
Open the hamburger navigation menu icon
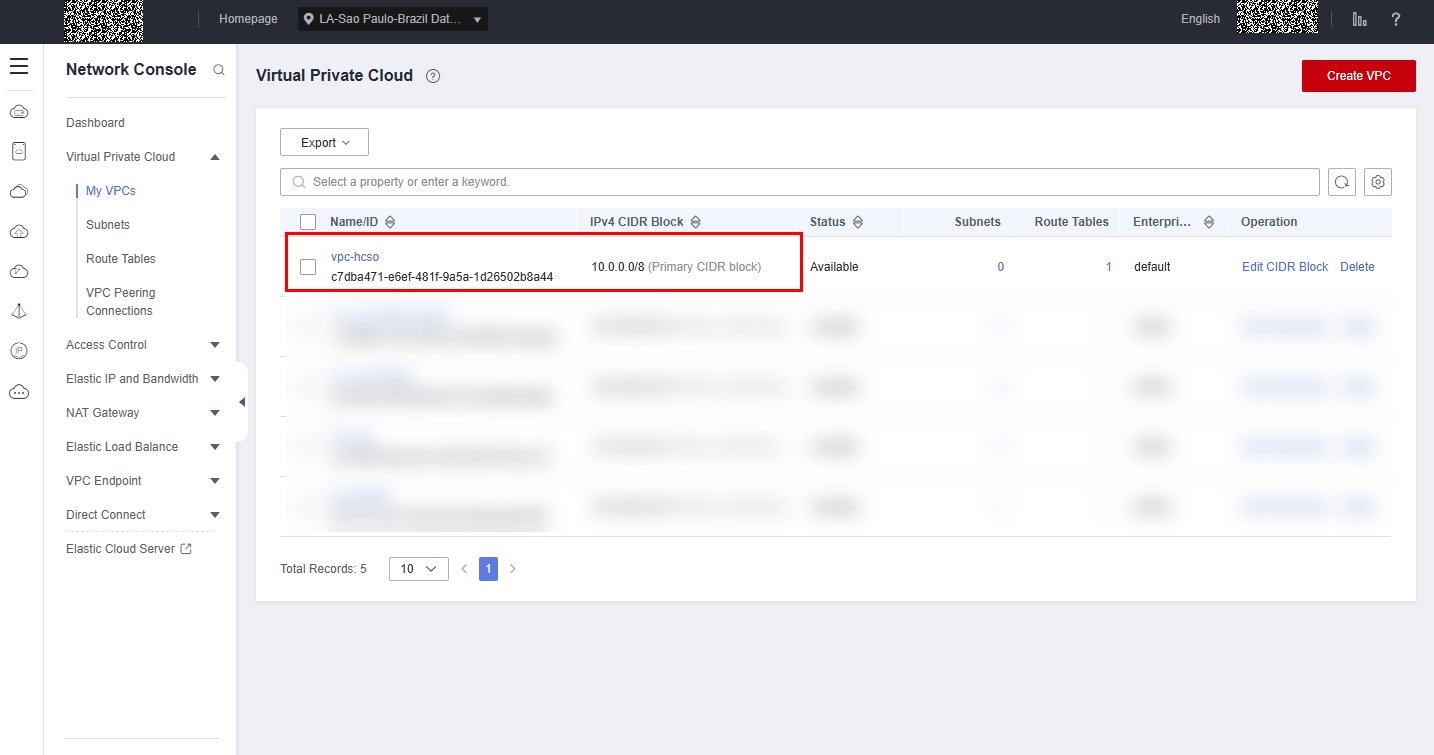click(19, 67)
